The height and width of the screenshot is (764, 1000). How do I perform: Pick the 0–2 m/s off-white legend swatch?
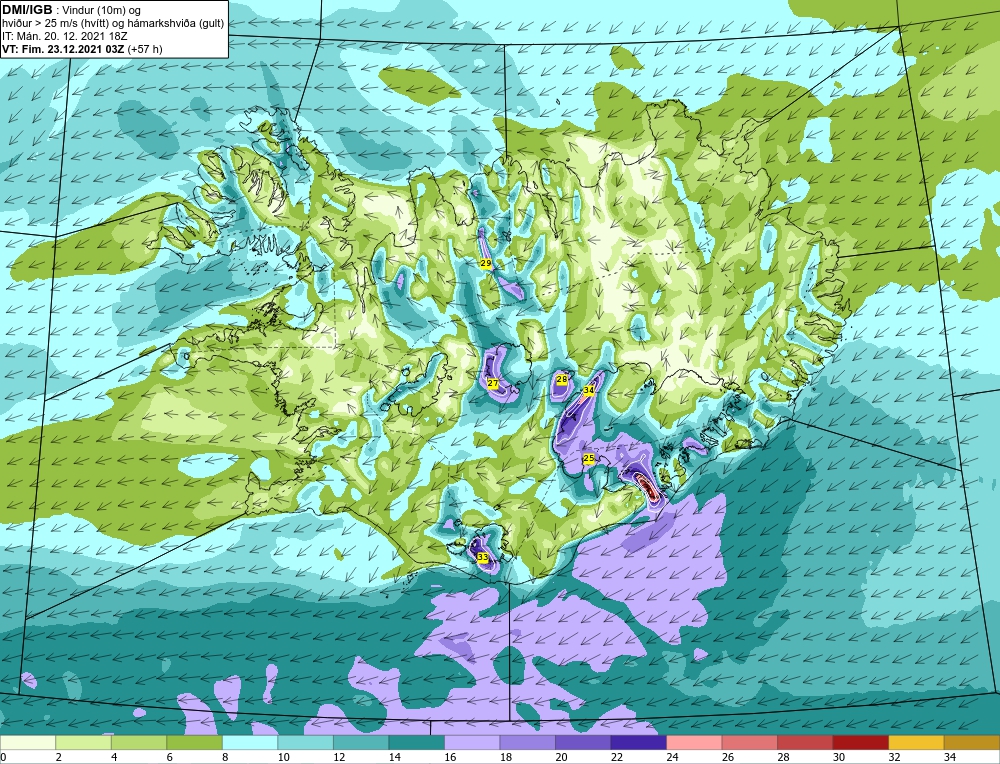point(28,743)
